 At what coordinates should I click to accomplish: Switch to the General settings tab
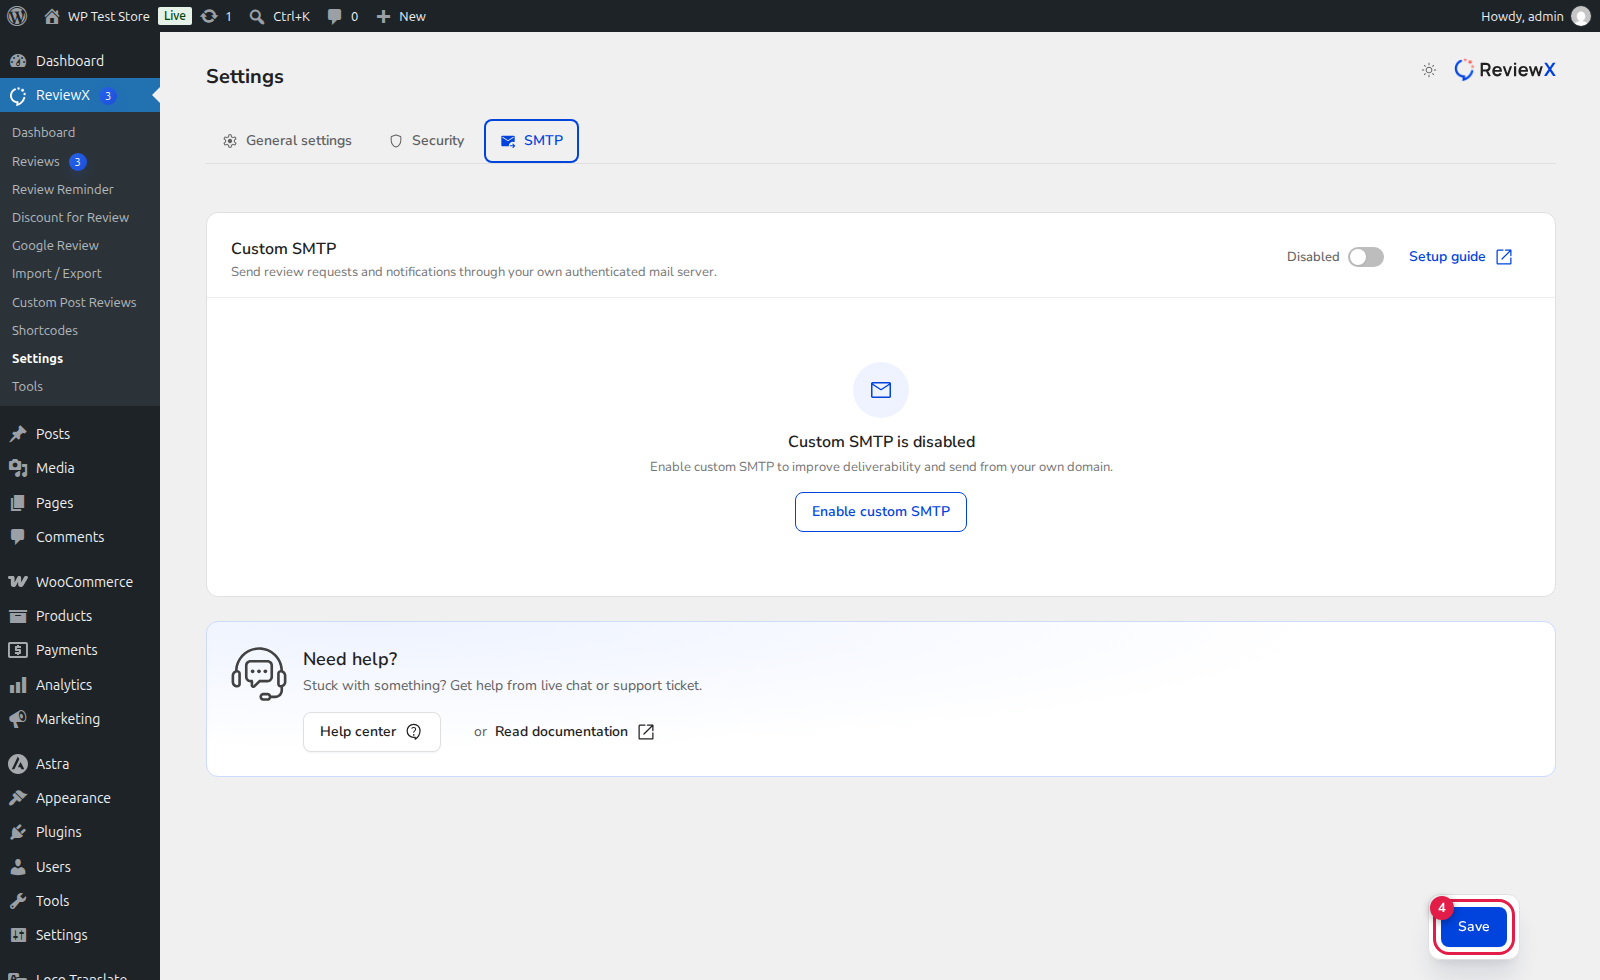pyautogui.click(x=287, y=141)
